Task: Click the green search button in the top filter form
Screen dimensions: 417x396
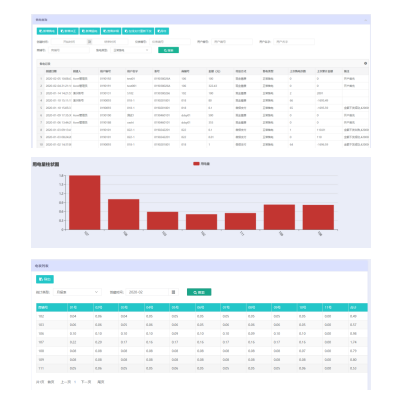Action: tap(168, 50)
